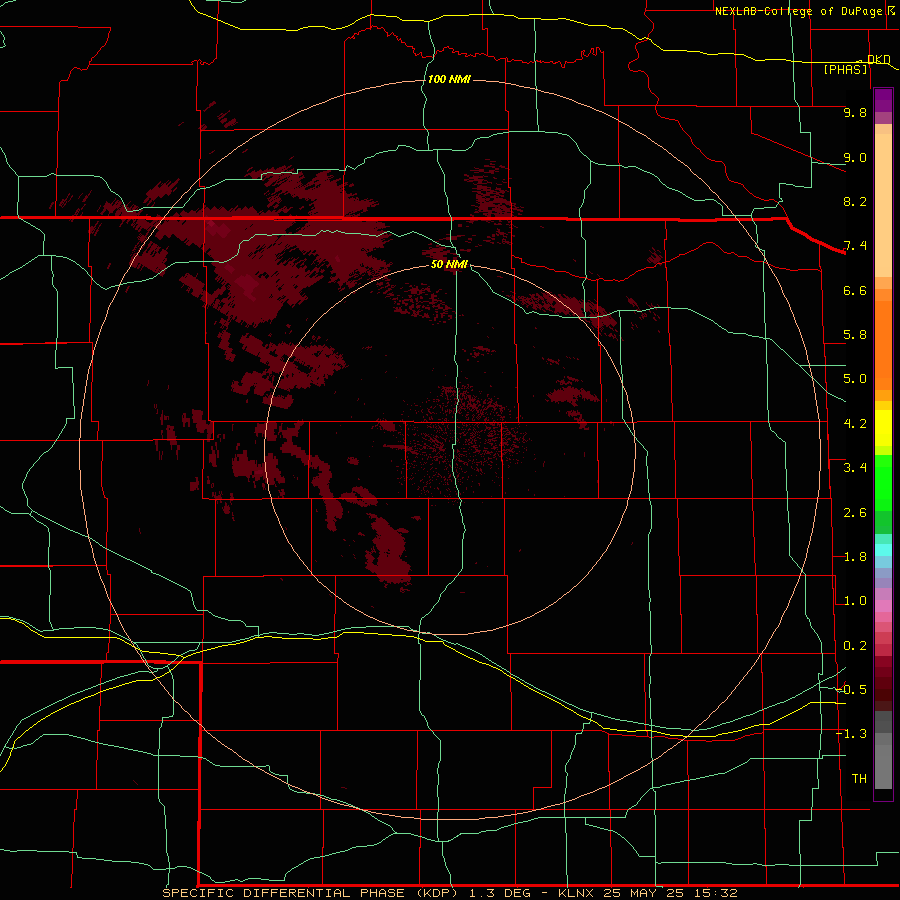Click the 9.0 value on the color scale

tap(855, 157)
